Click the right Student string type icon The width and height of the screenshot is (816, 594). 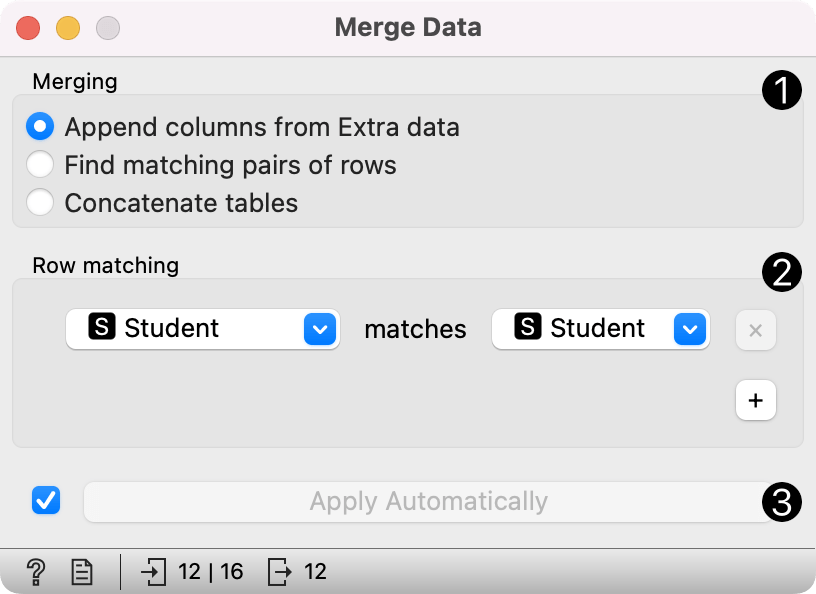(528, 327)
